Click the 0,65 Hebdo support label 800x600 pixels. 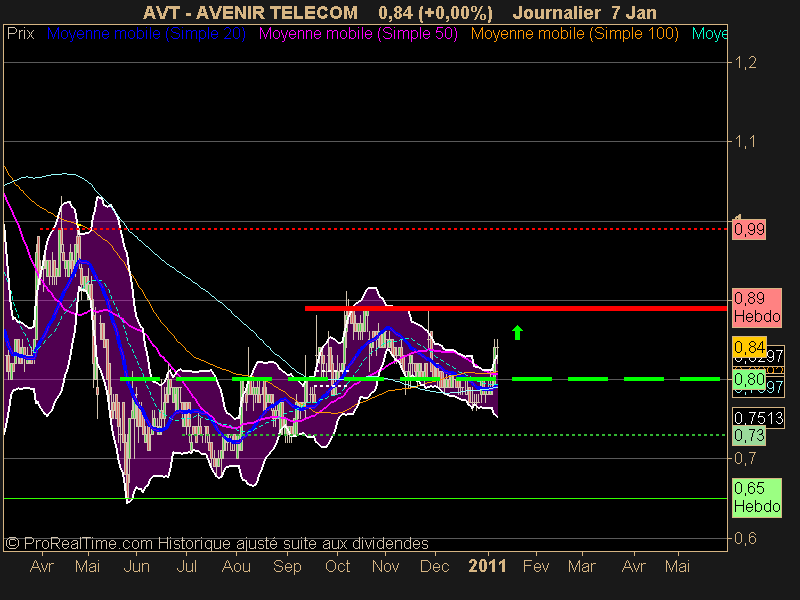(757, 497)
